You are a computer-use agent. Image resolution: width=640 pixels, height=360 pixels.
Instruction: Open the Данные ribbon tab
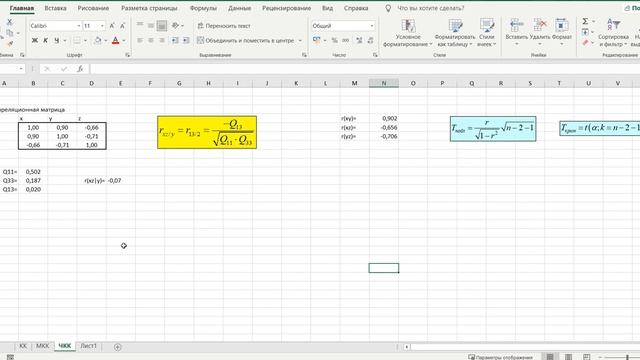tap(240, 8)
